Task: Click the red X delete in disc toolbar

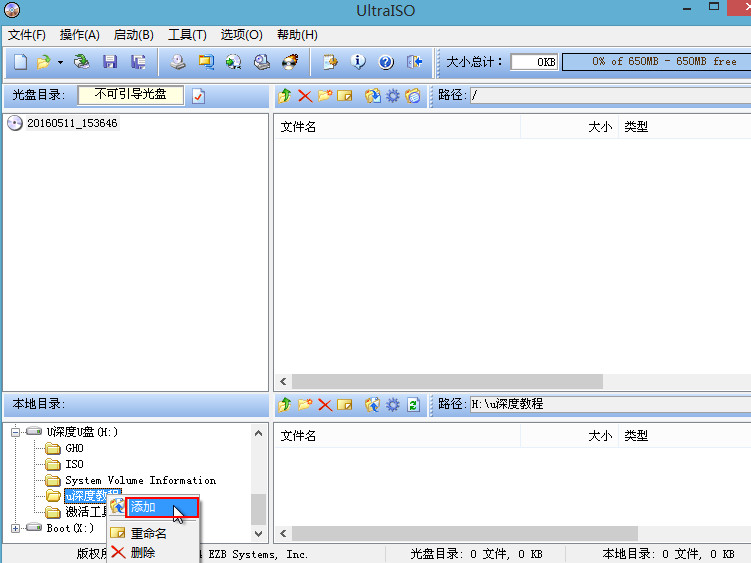Action: tap(305, 96)
